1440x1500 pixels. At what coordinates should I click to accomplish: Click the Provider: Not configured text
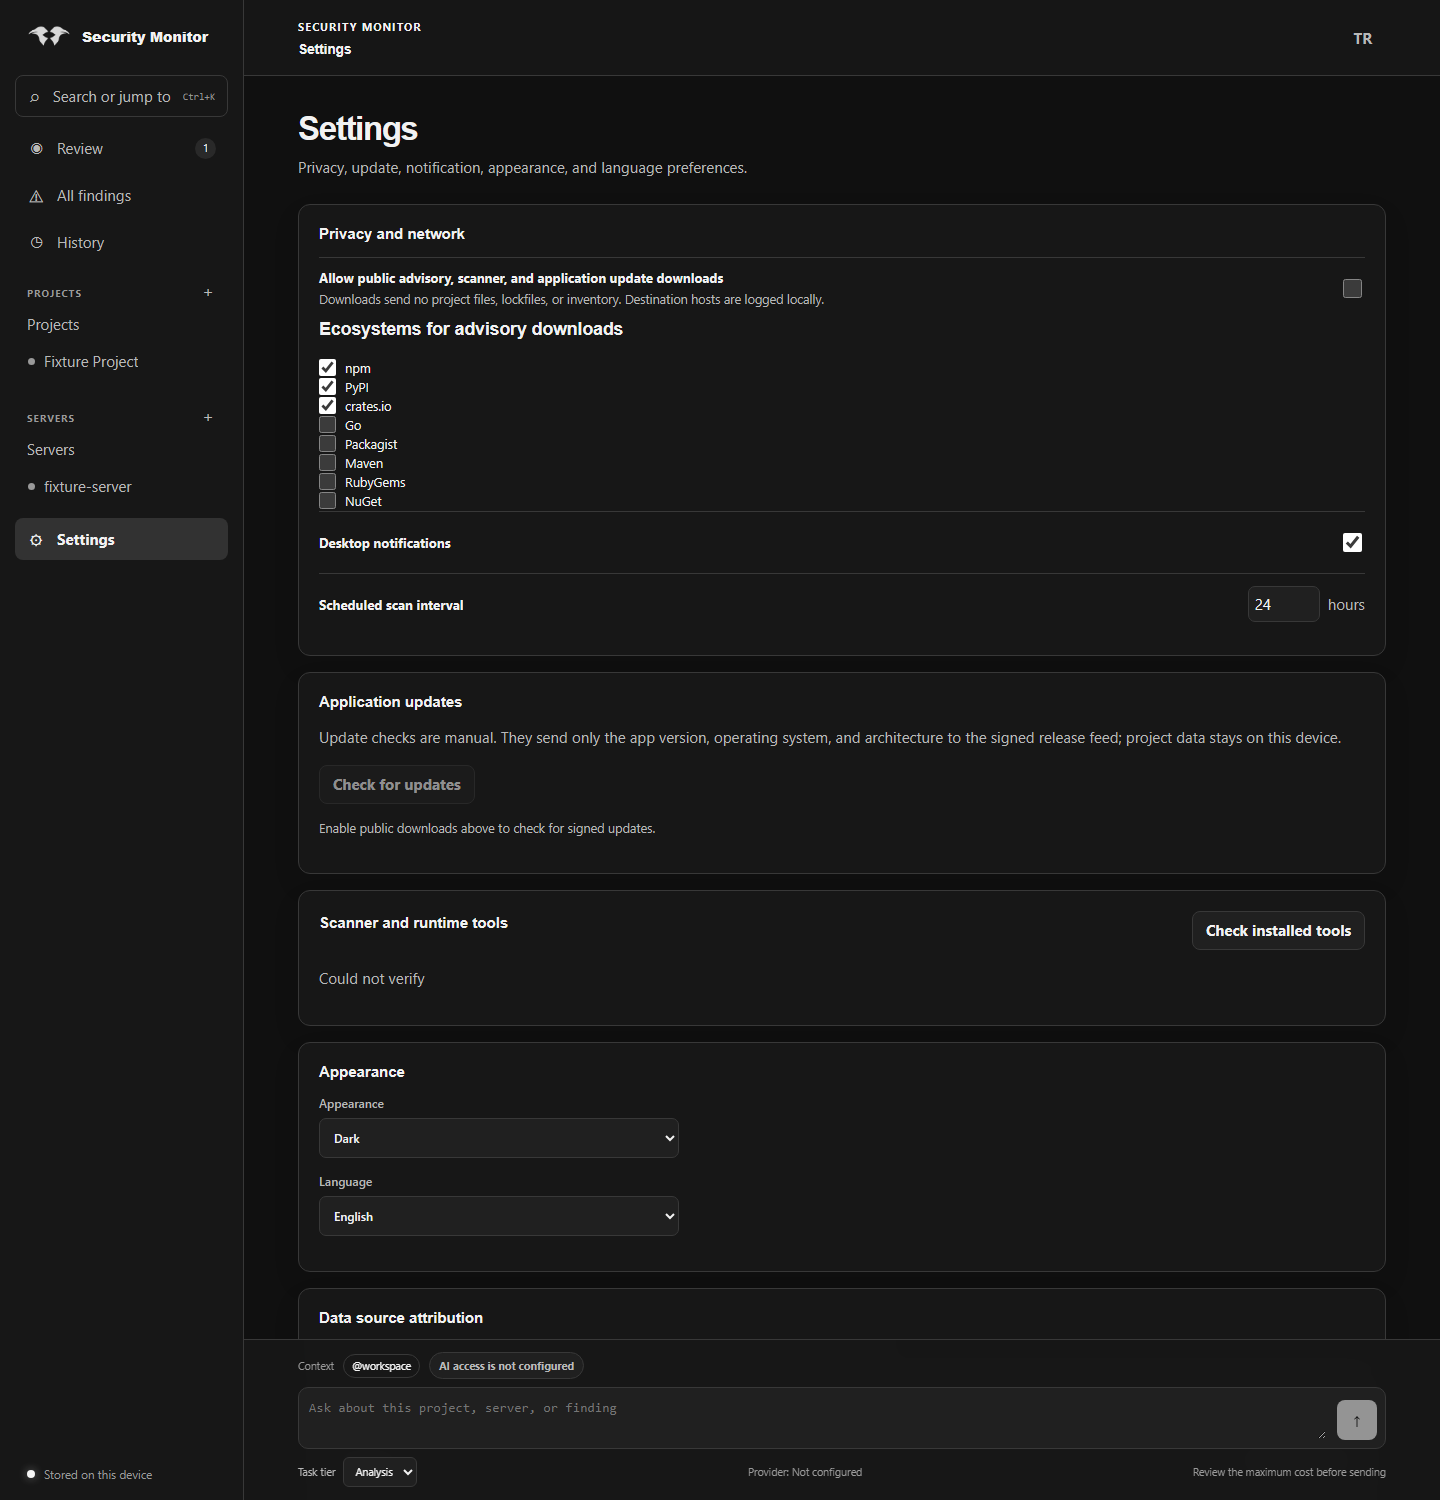(805, 1472)
